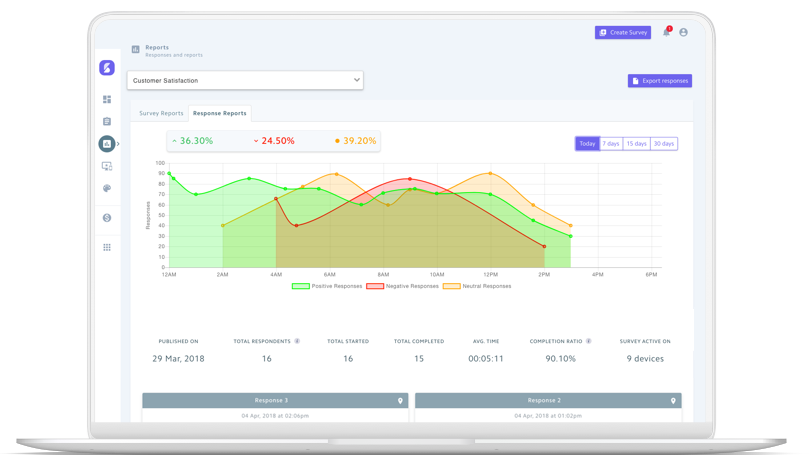This screenshot has height=465, width=810.
Task: Switch to the Survey Reports tab
Action: tap(161, 113)
